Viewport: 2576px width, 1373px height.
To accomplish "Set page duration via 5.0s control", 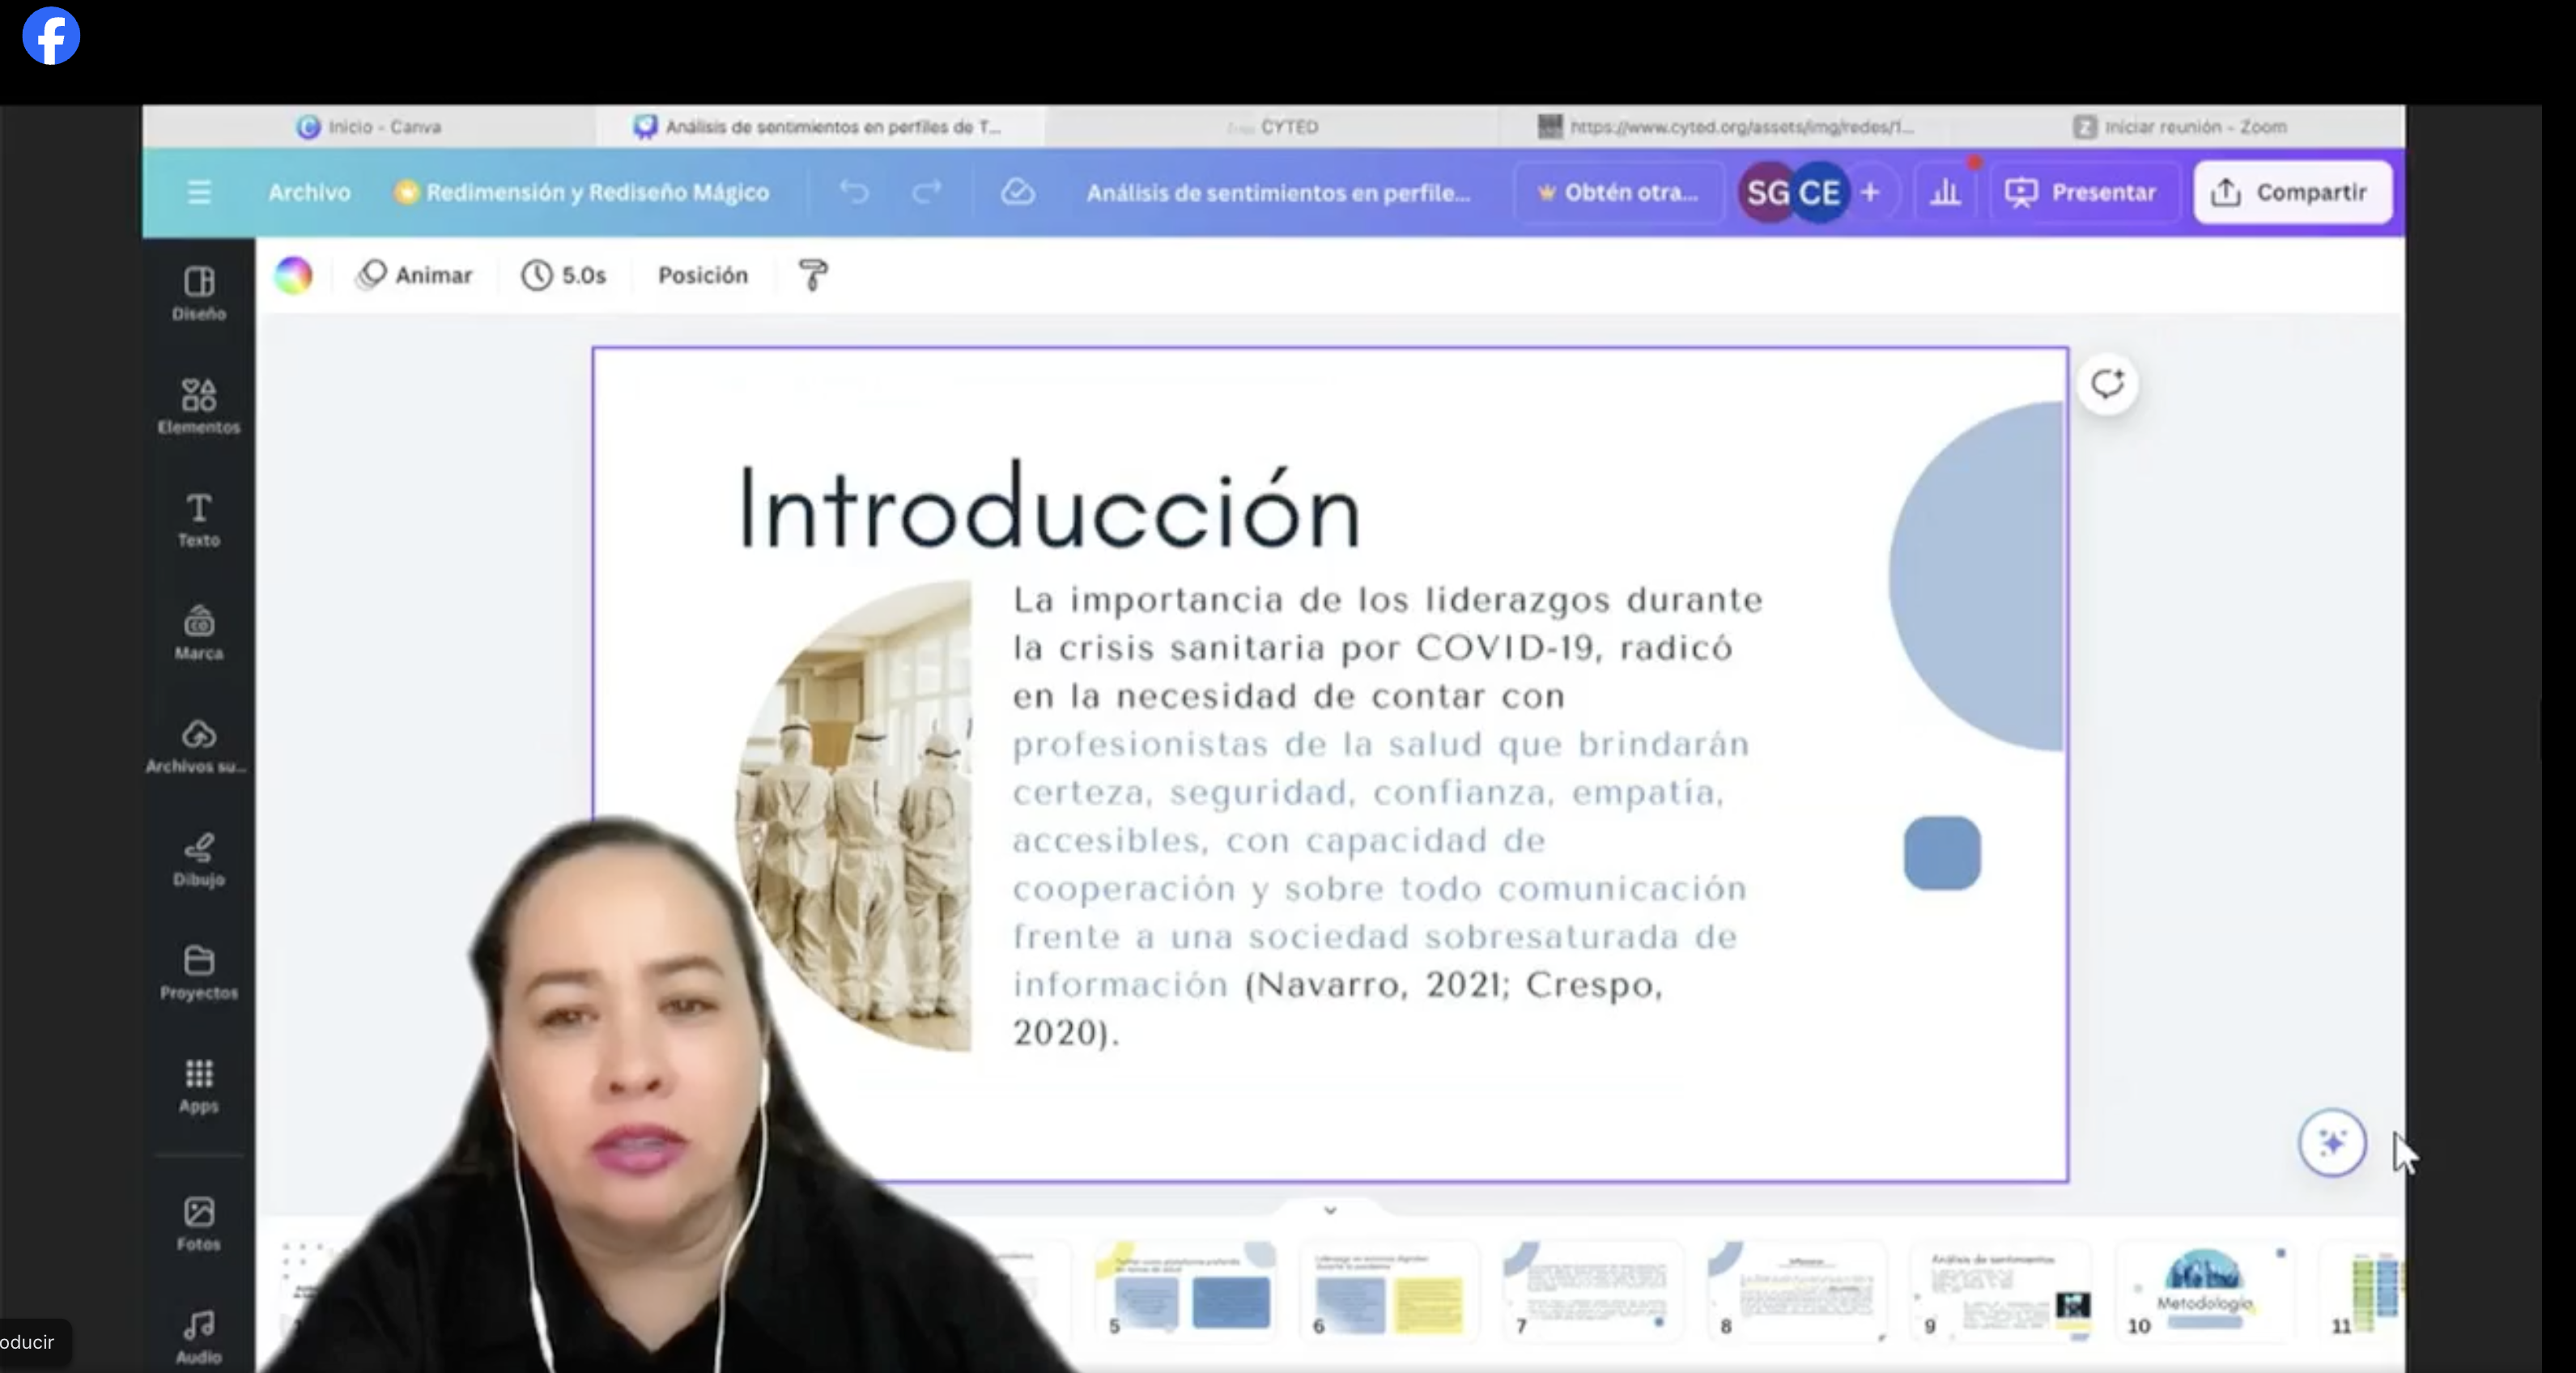I will [564, 275].
